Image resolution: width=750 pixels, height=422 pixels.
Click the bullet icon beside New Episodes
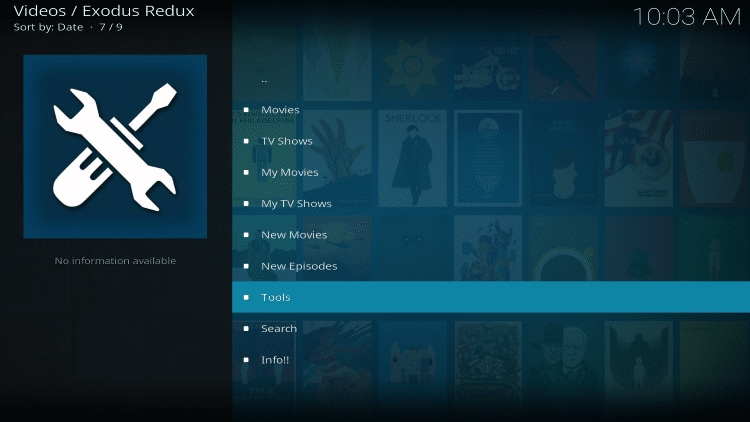click(x=246, y=266)
